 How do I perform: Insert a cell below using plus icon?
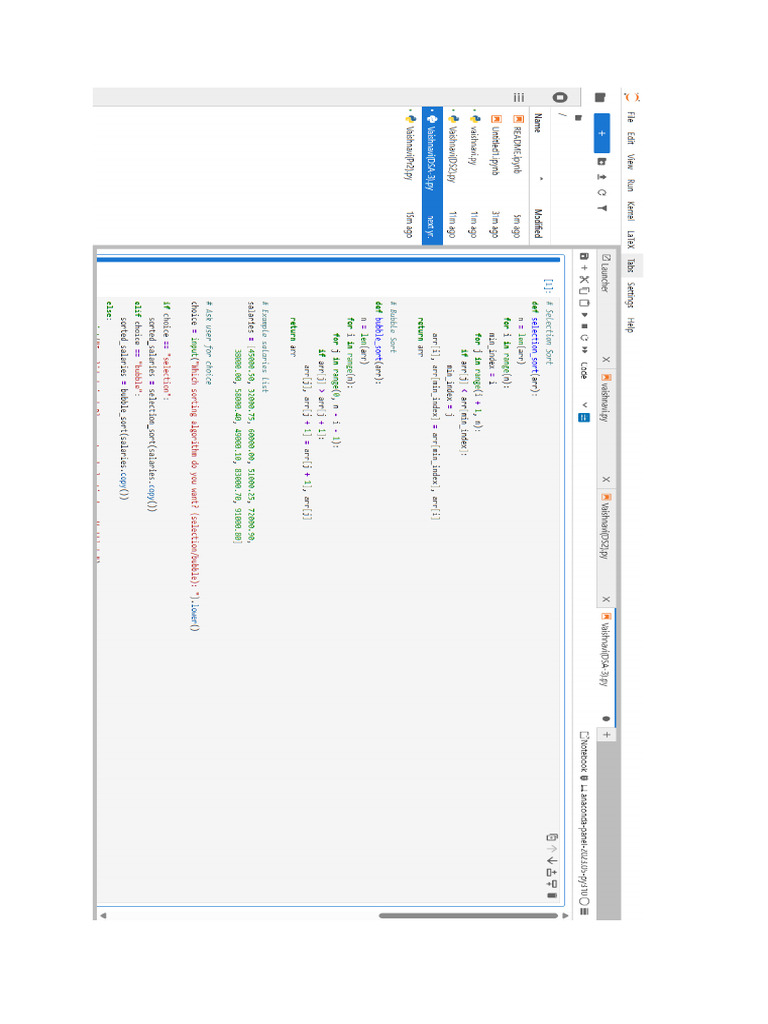[584, 268]
